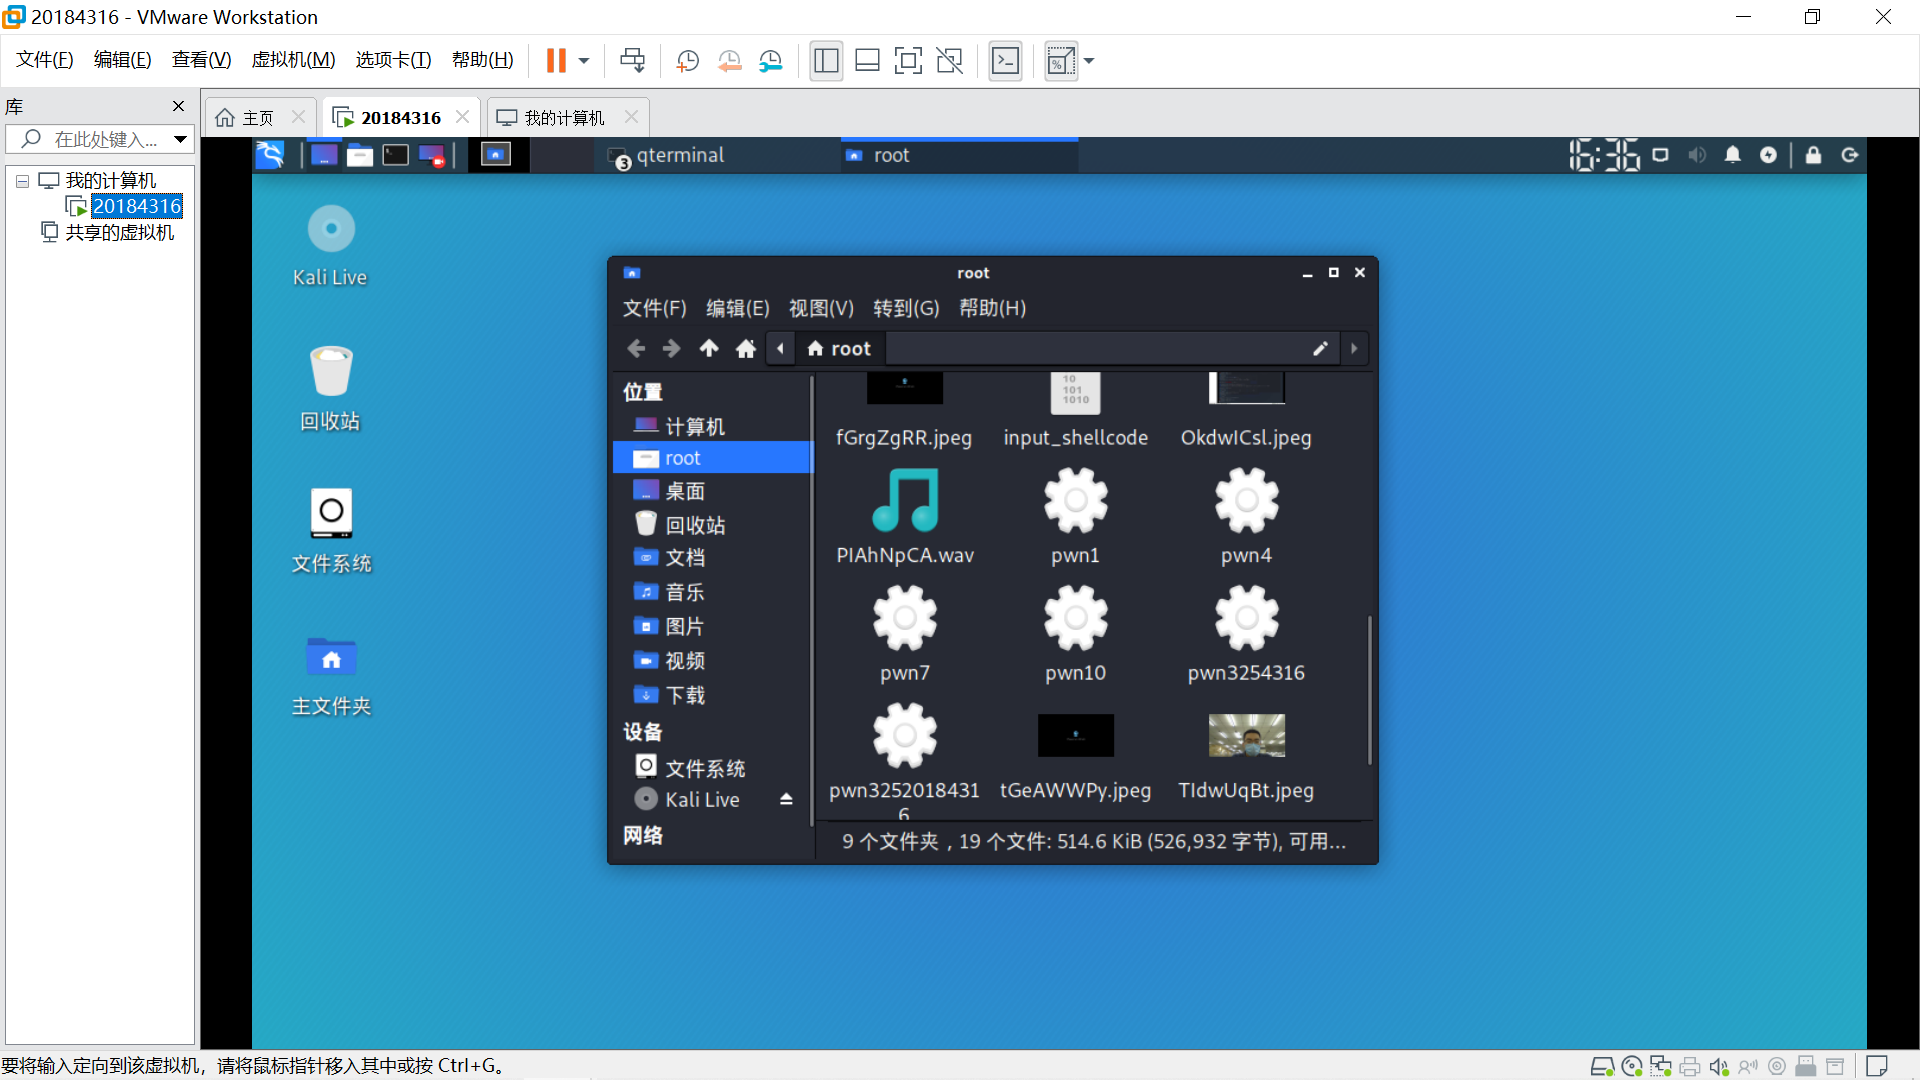Open the library search box dropdown arrow
The height and width of the screenshot is (1080, 1920).
pos(180,139)
